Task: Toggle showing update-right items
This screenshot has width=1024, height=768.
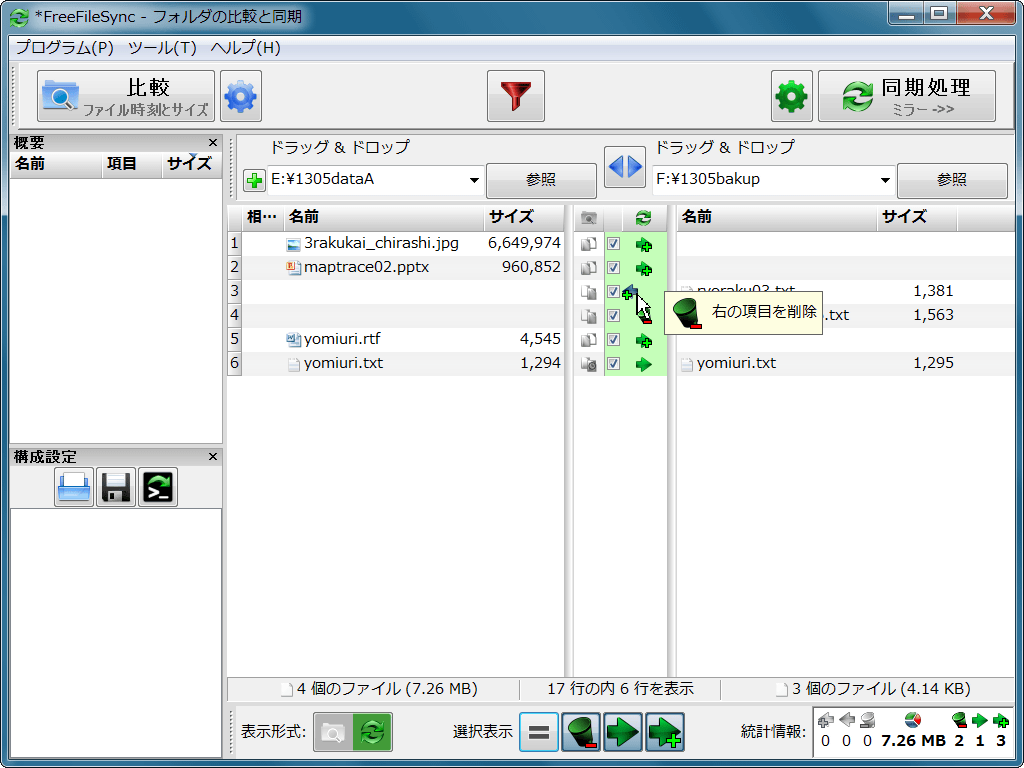Action: [x=623, y=732]
